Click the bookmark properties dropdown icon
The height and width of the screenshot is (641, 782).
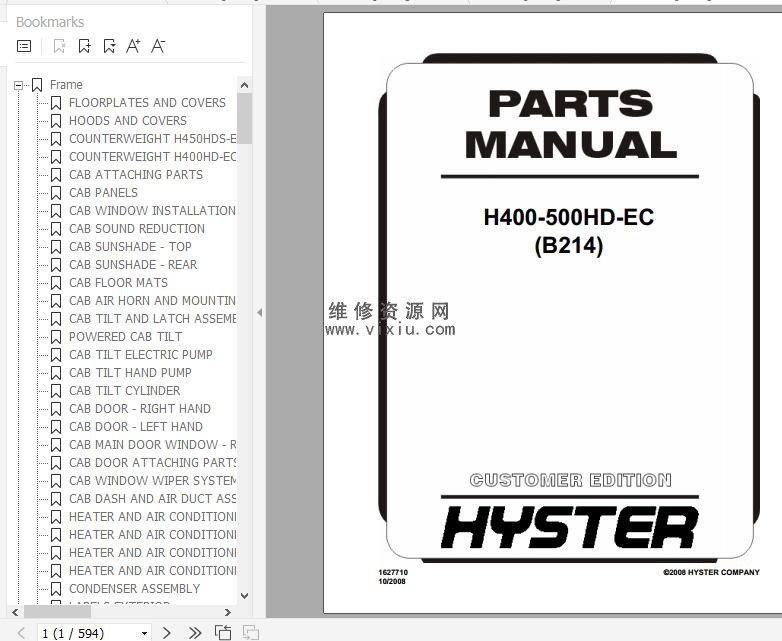109,46
